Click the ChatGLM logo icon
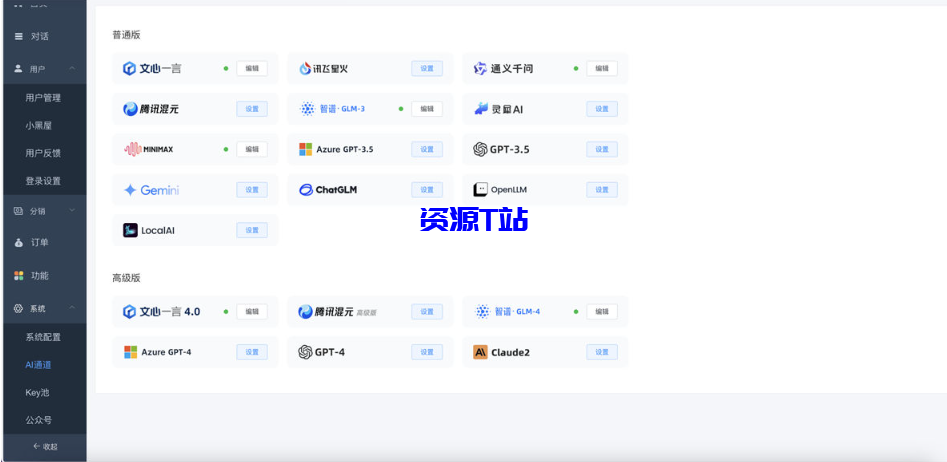 pos(306,190)
